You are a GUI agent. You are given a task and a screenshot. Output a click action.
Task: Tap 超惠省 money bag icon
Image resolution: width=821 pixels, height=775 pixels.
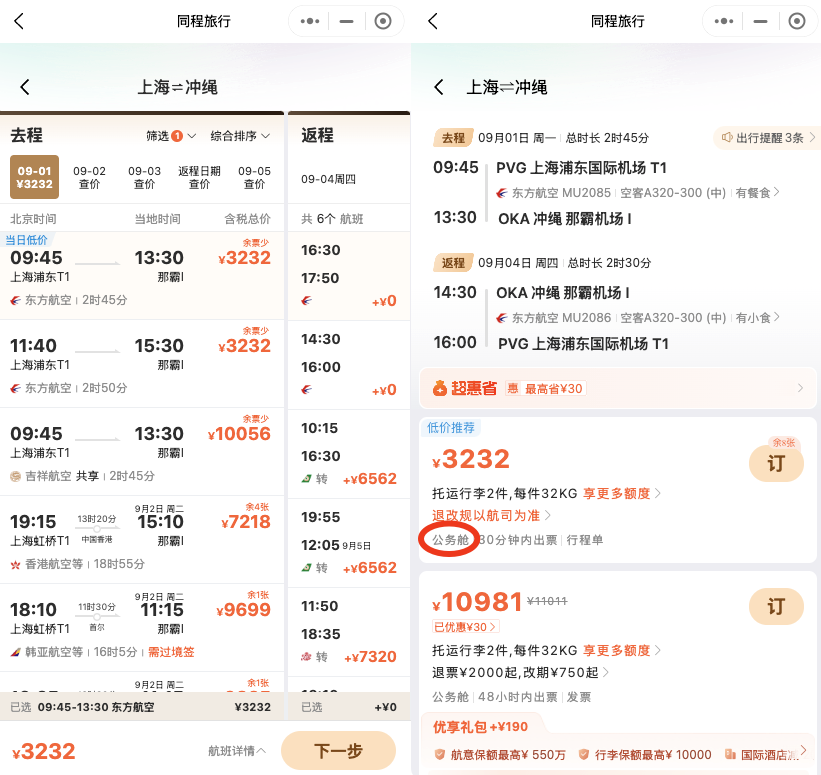click(x=440, y=389)
